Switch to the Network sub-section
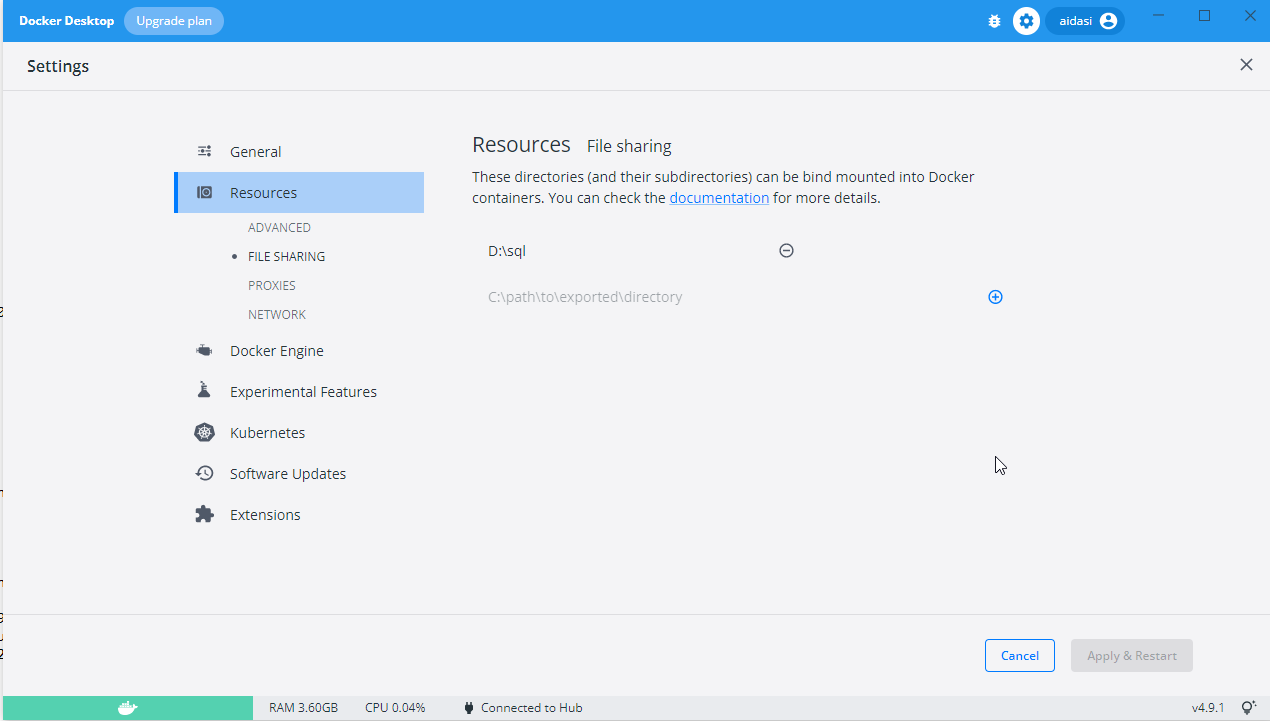The height and width of the screenshot is (721, 1270). 277,315
